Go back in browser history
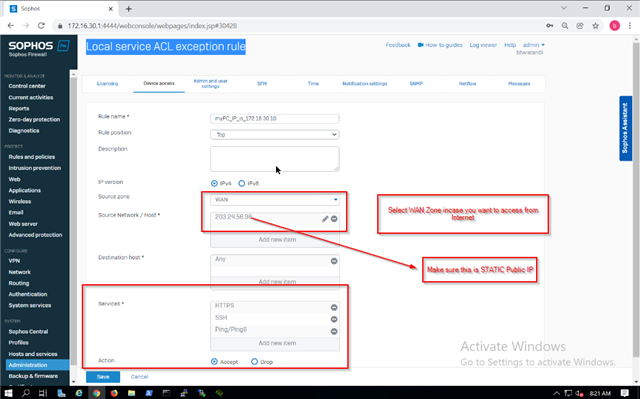The width and height of the screenshot is (640, 399). coord(11,26)
